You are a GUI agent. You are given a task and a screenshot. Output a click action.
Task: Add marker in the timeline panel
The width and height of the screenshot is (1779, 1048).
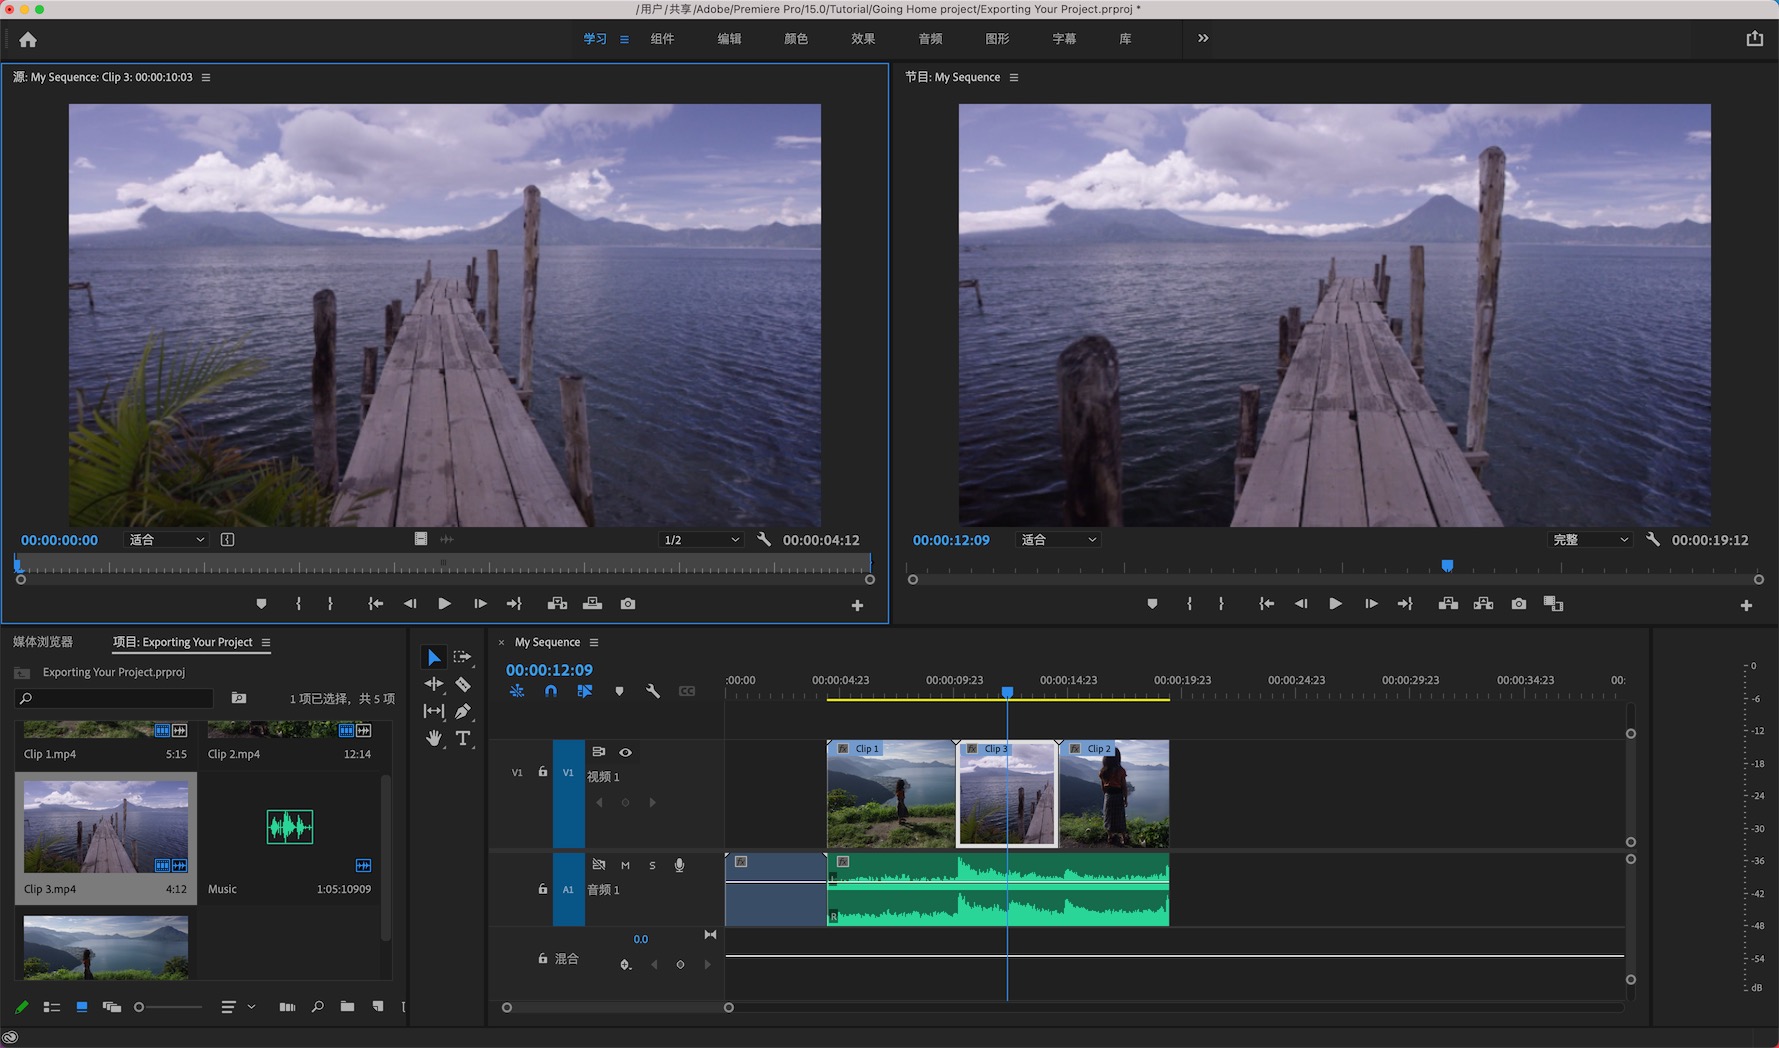pyautogui.click(x=619, y=691)
